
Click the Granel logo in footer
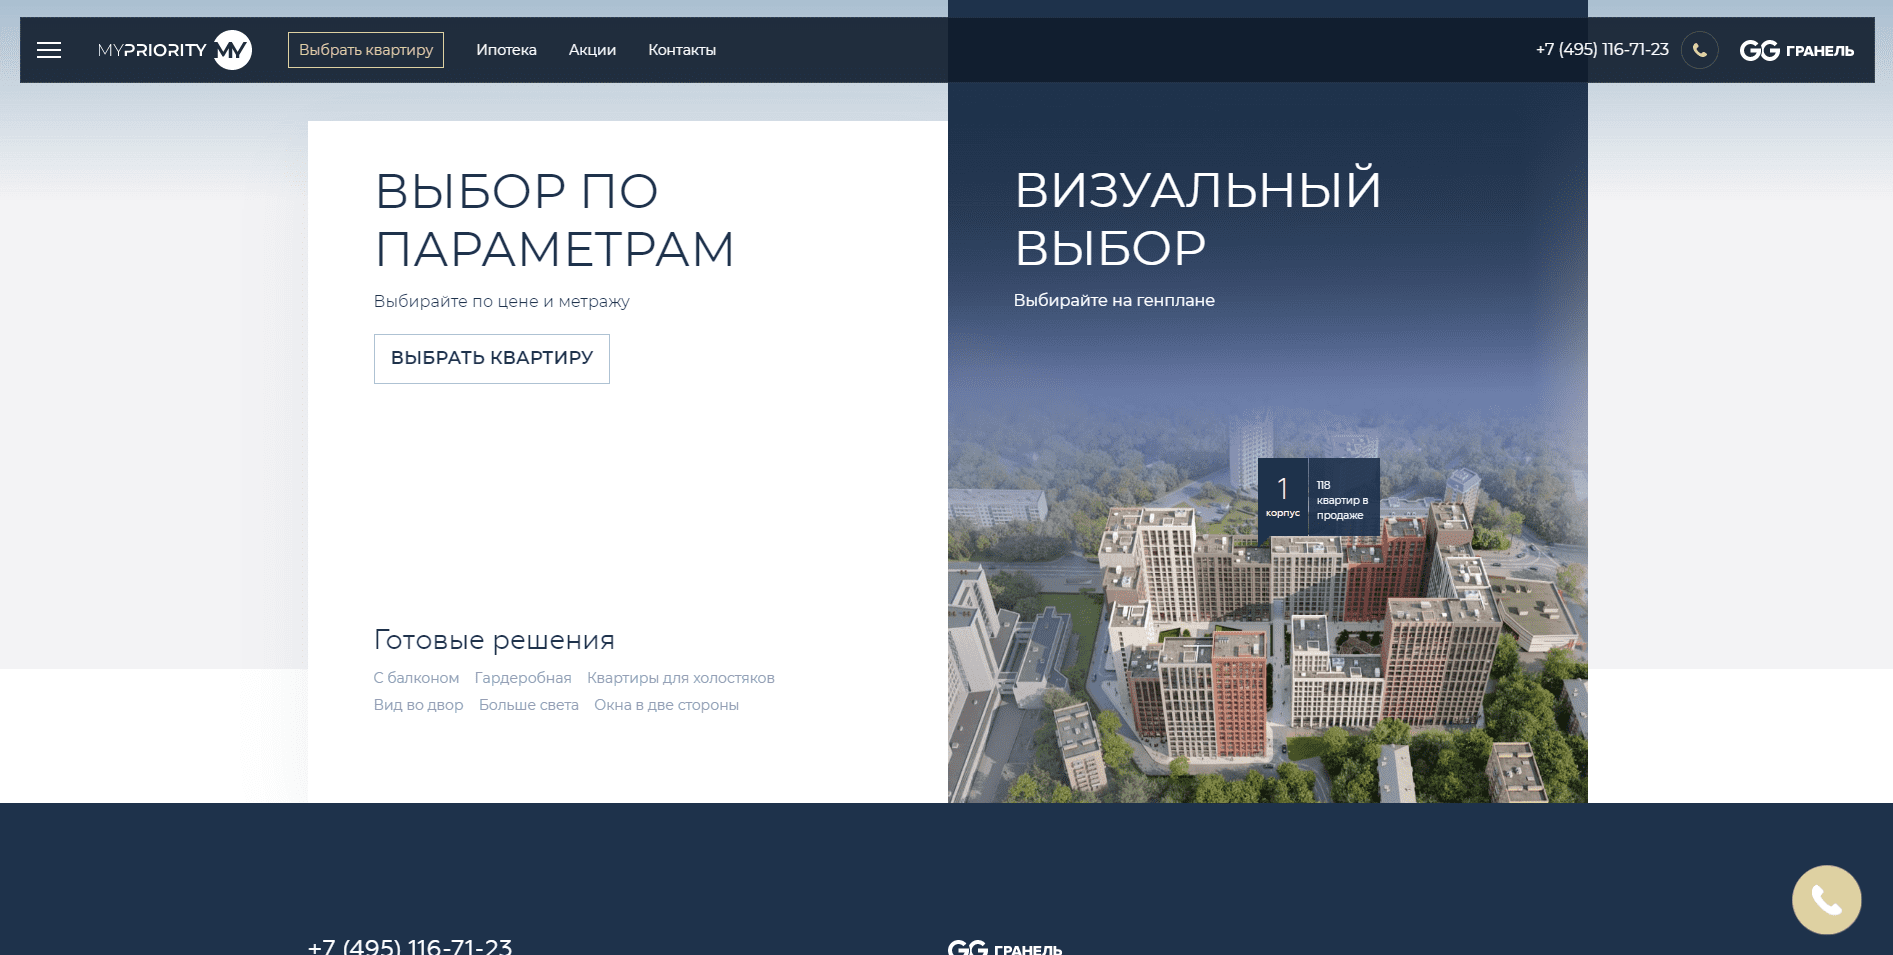tap(1005, 947)
